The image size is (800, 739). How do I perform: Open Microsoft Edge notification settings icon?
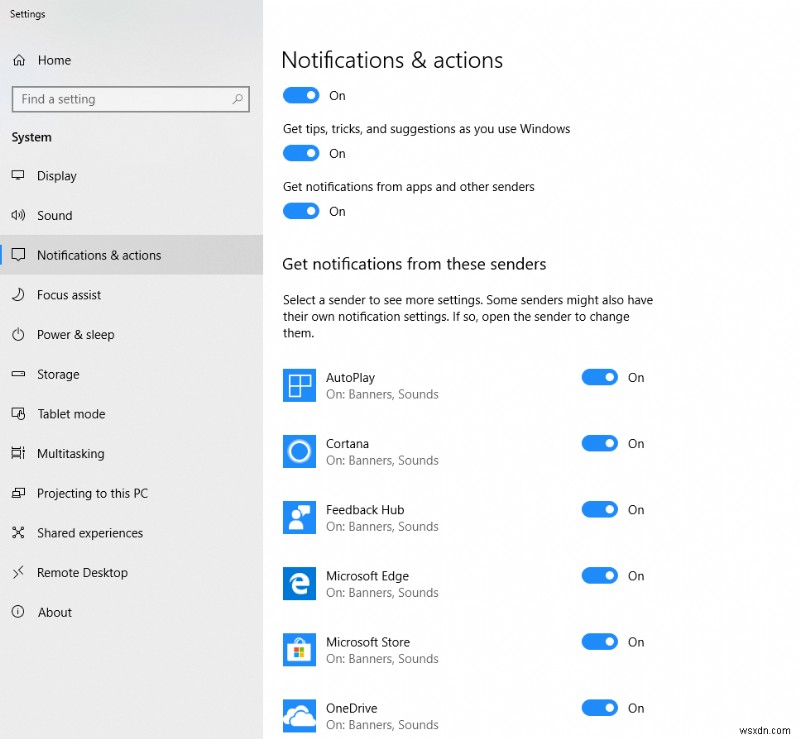pyautogui.click(x=299, y=583)
